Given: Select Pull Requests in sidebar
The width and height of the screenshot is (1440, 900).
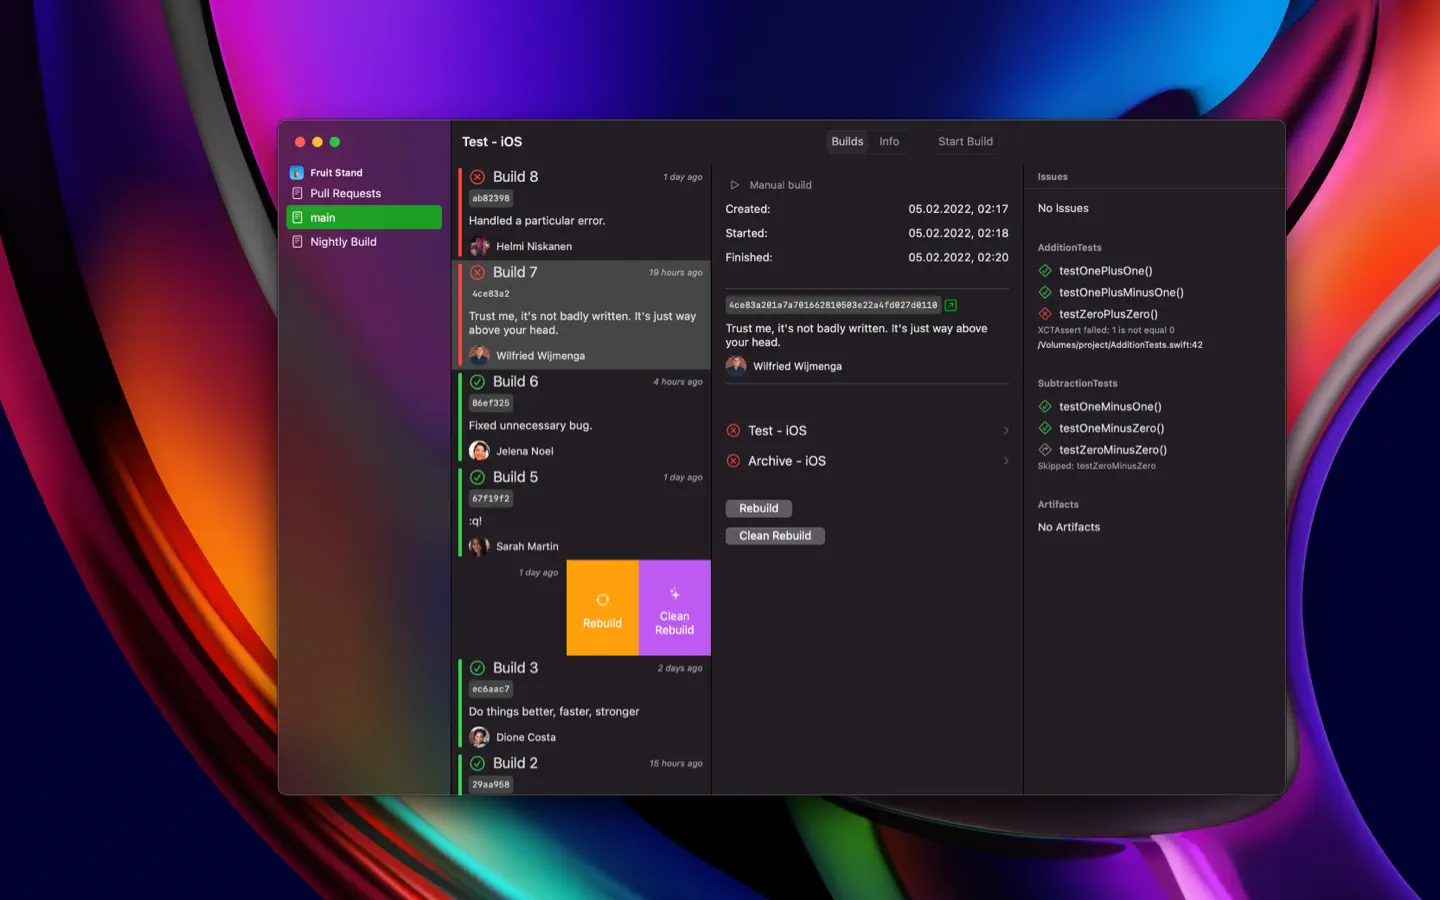Looking at the screenshot, I should coord(364,193).
